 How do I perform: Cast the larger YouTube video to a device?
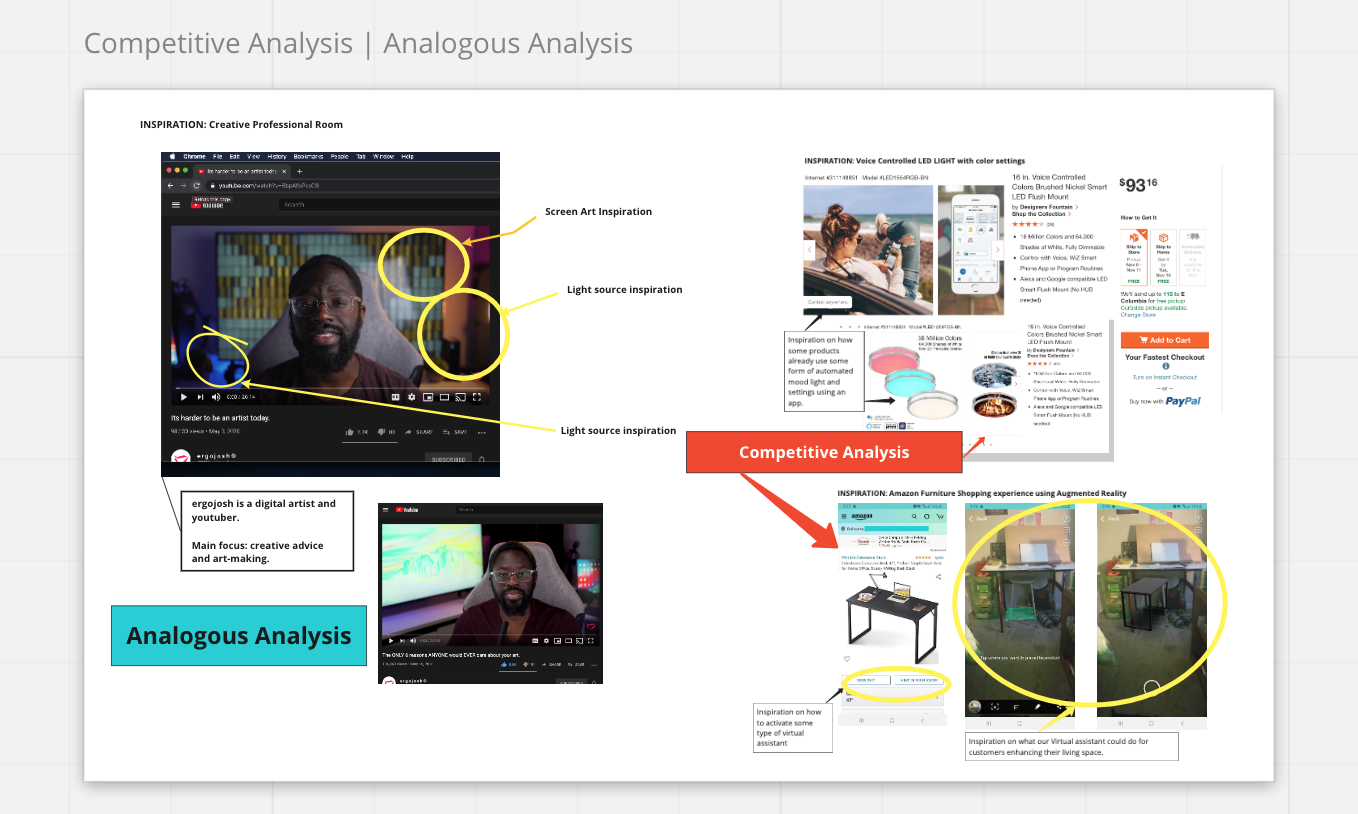pyautogui.click(x=460, y=397)
